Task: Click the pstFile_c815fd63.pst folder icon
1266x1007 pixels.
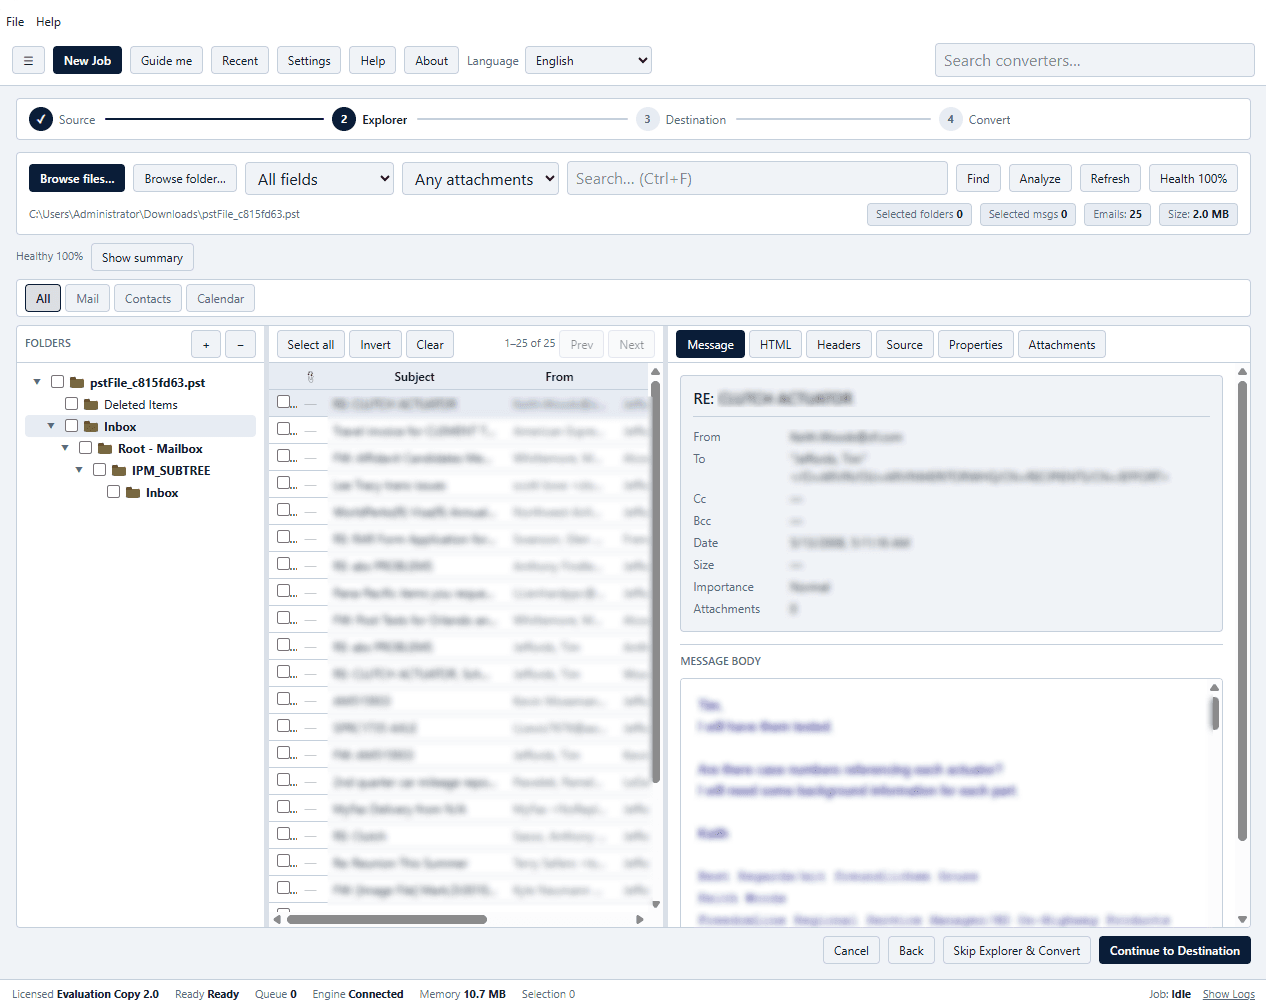Action: [77, 382]
